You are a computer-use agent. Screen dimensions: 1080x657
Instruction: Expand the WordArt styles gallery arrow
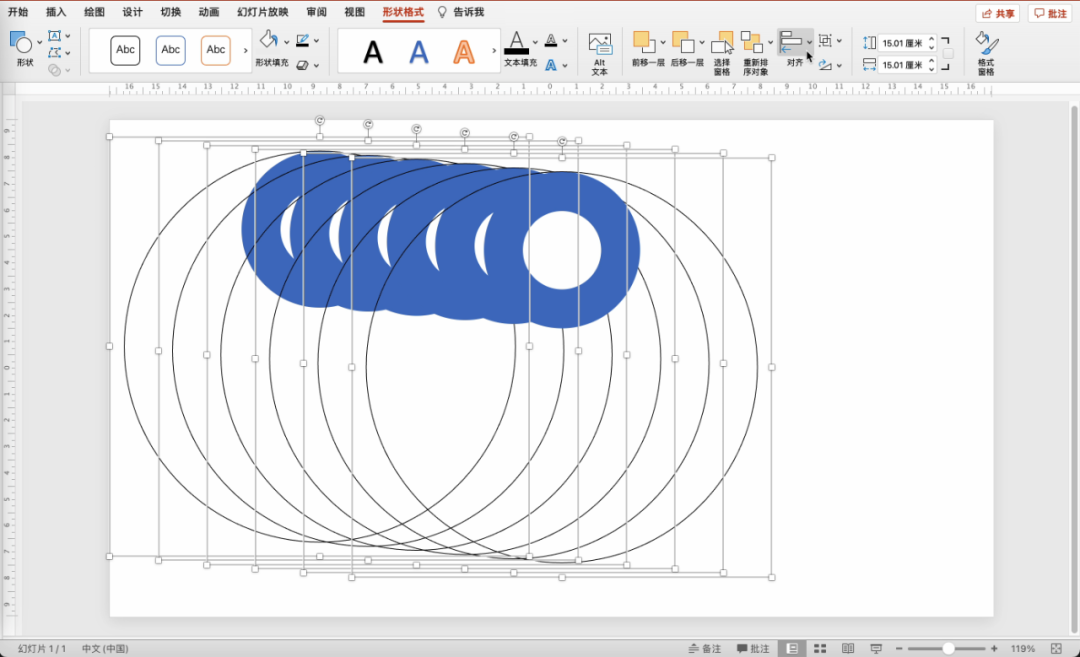point(494,51)
